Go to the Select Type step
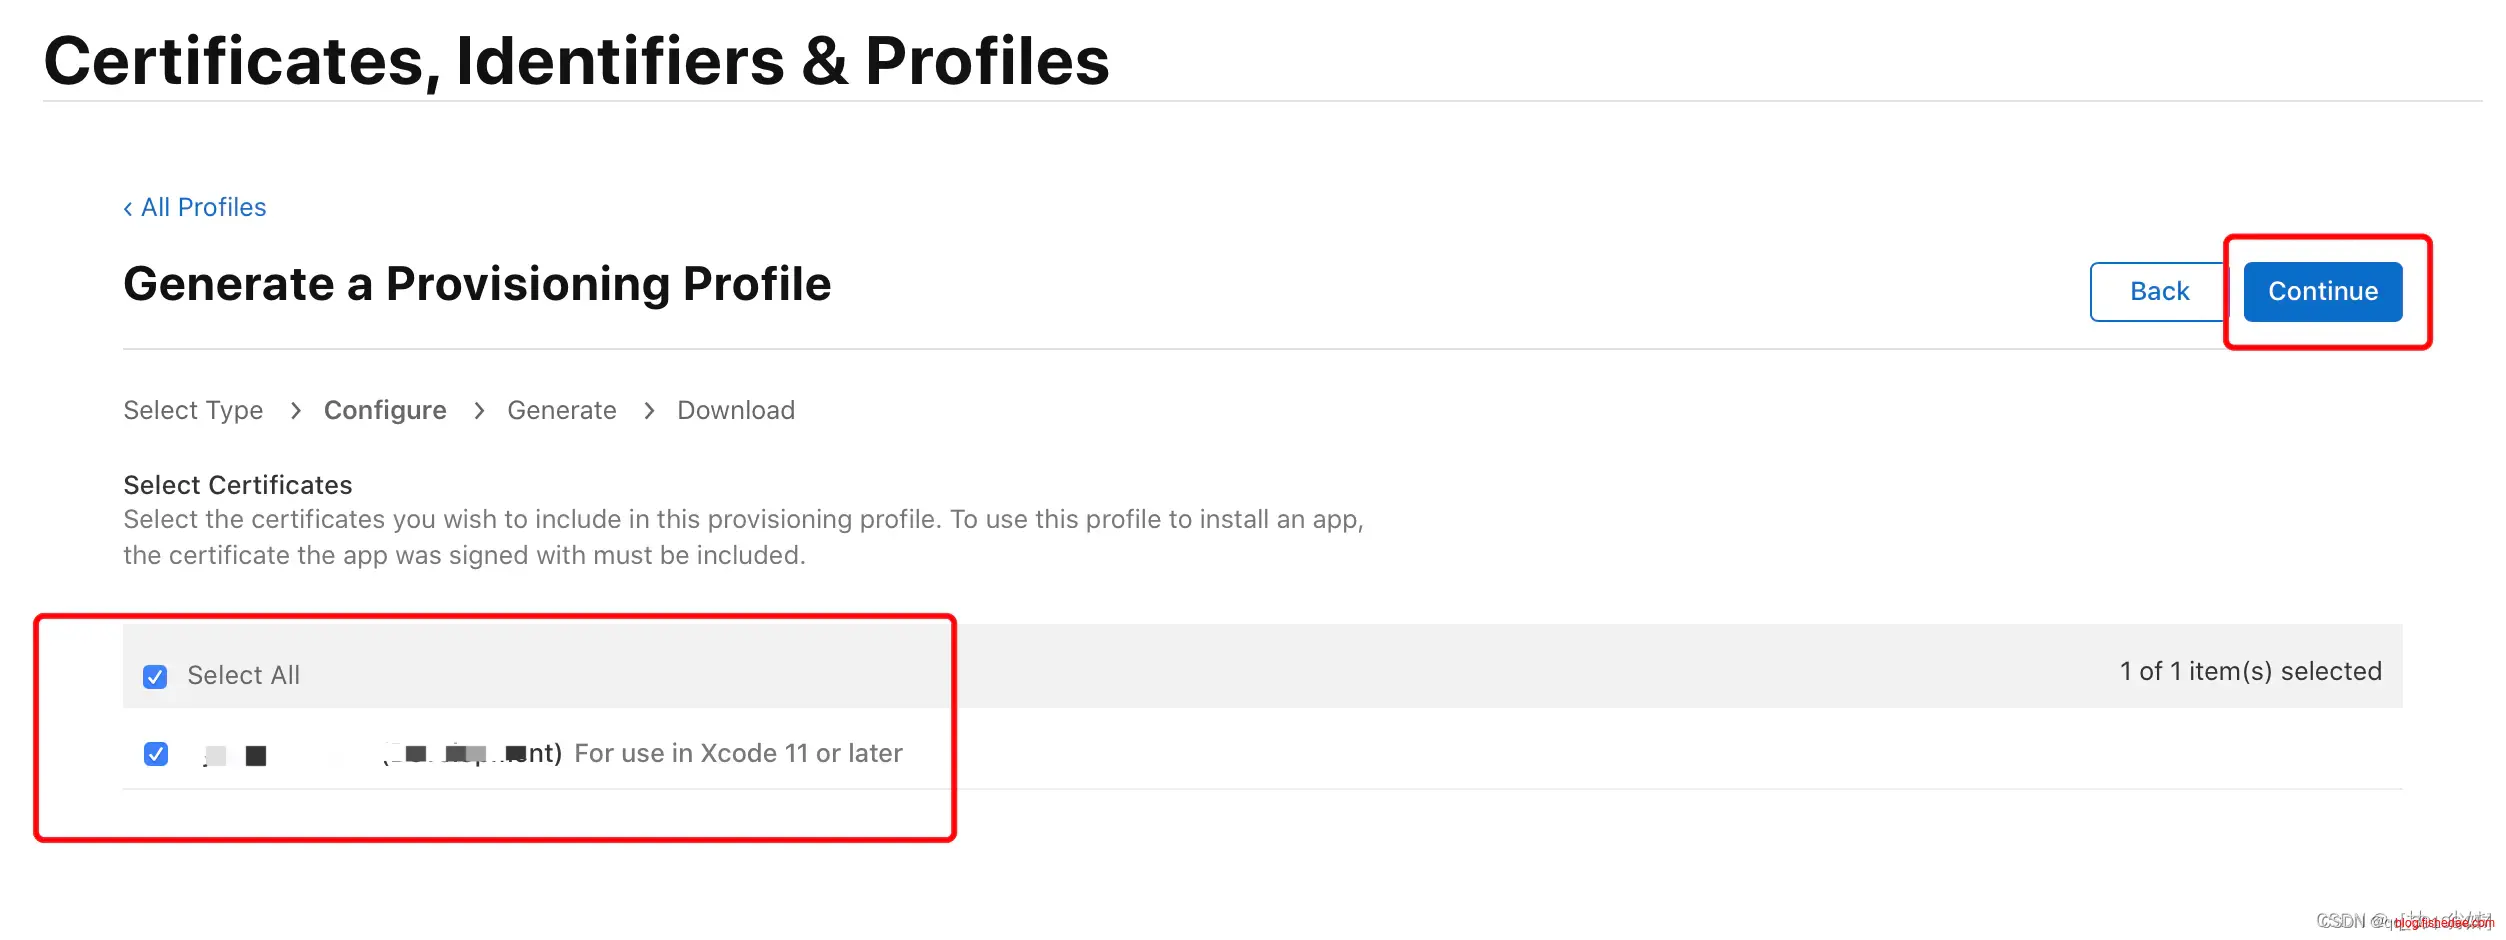 (193, 411)
